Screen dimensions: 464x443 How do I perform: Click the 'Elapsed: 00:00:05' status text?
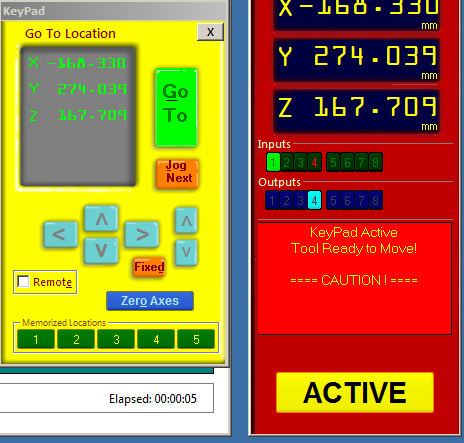153,399
